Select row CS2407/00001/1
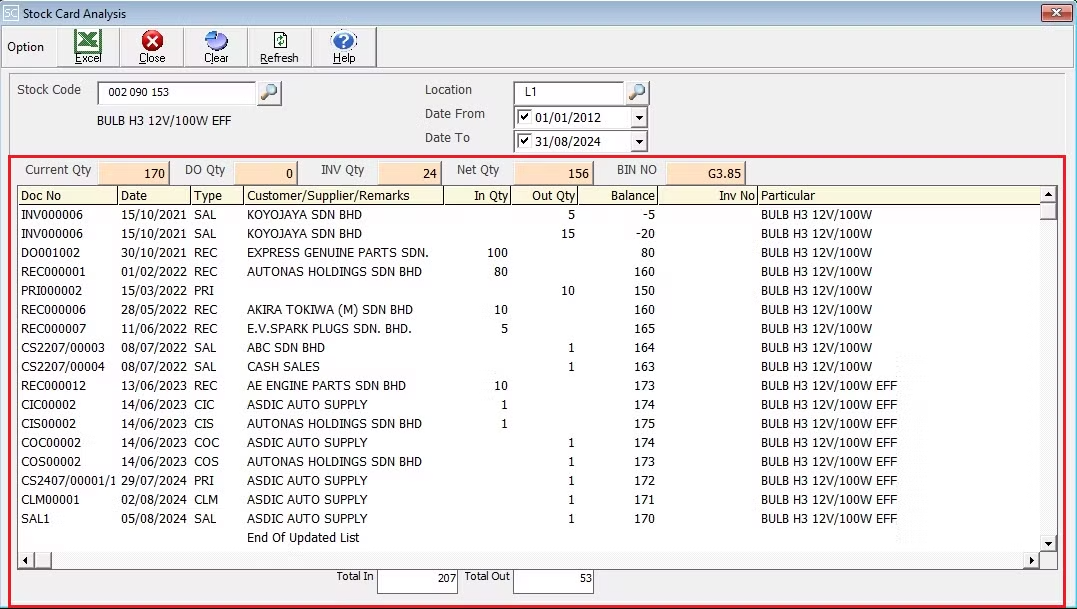1077x609 pixels. point(530,481)
